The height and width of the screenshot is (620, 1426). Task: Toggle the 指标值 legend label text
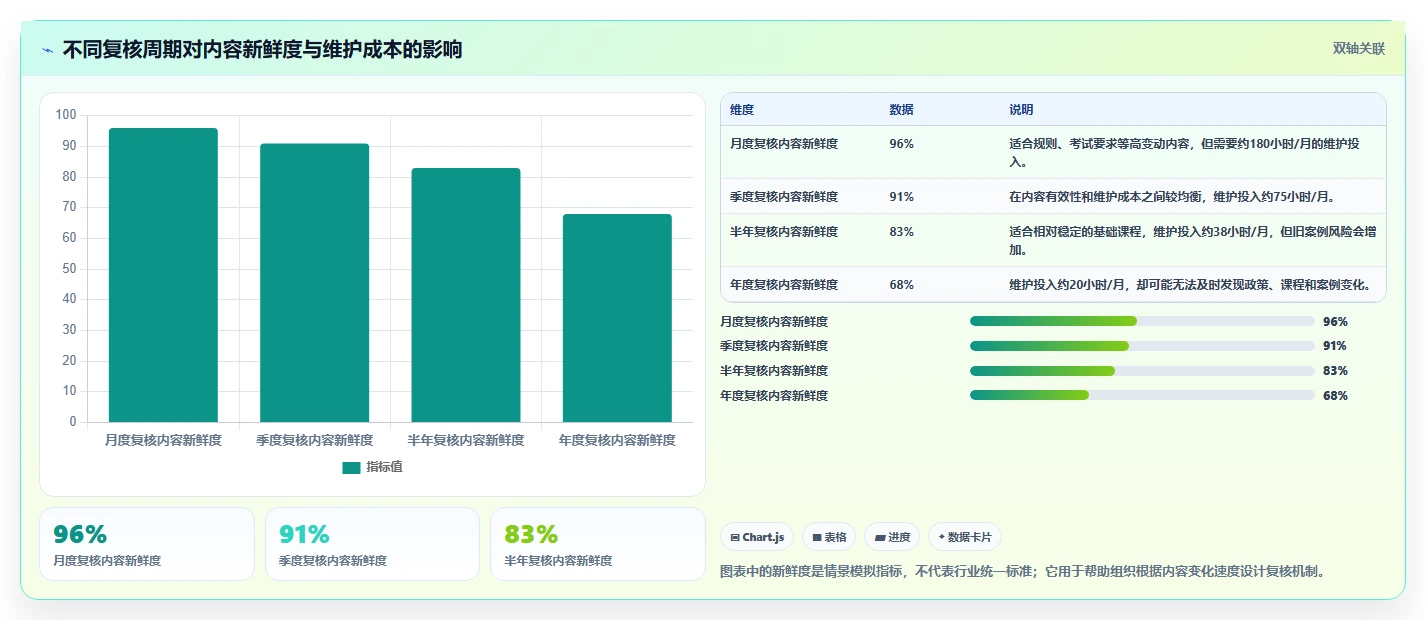(384, 467)
